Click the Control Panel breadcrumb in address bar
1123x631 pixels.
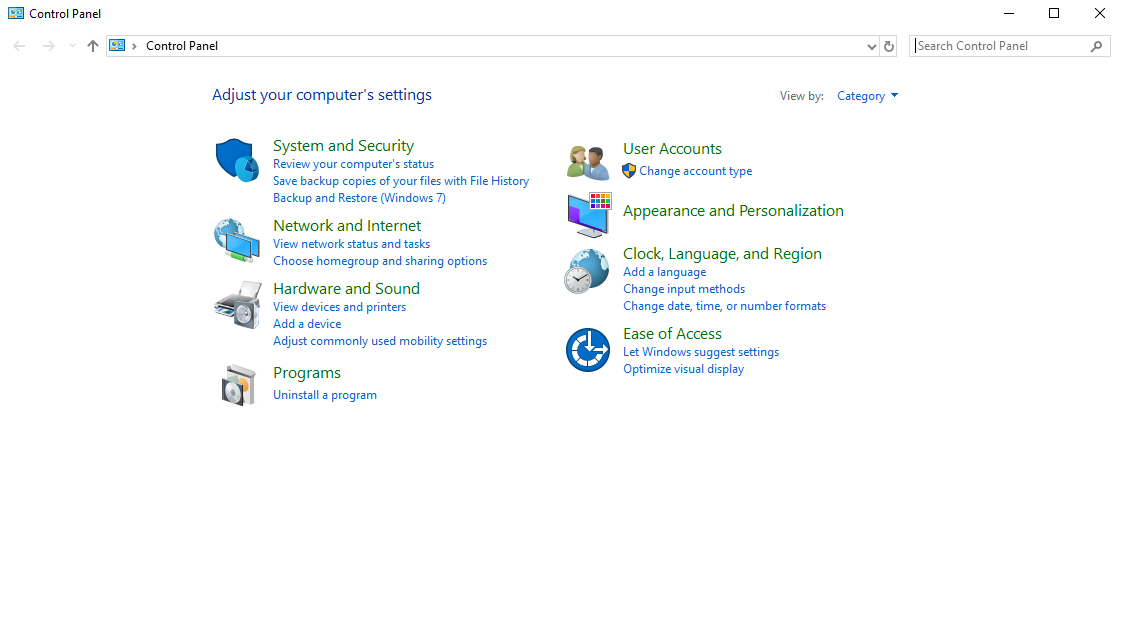point(182,46)
